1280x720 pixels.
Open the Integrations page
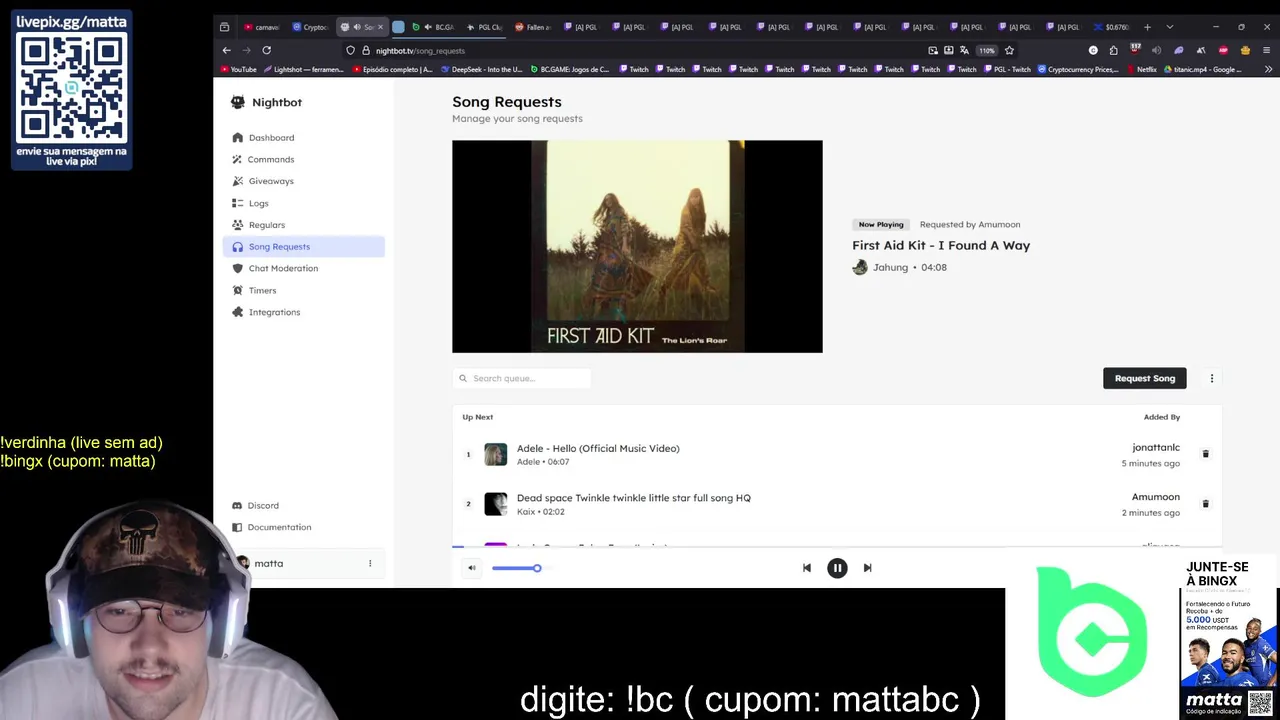[303, 312]
